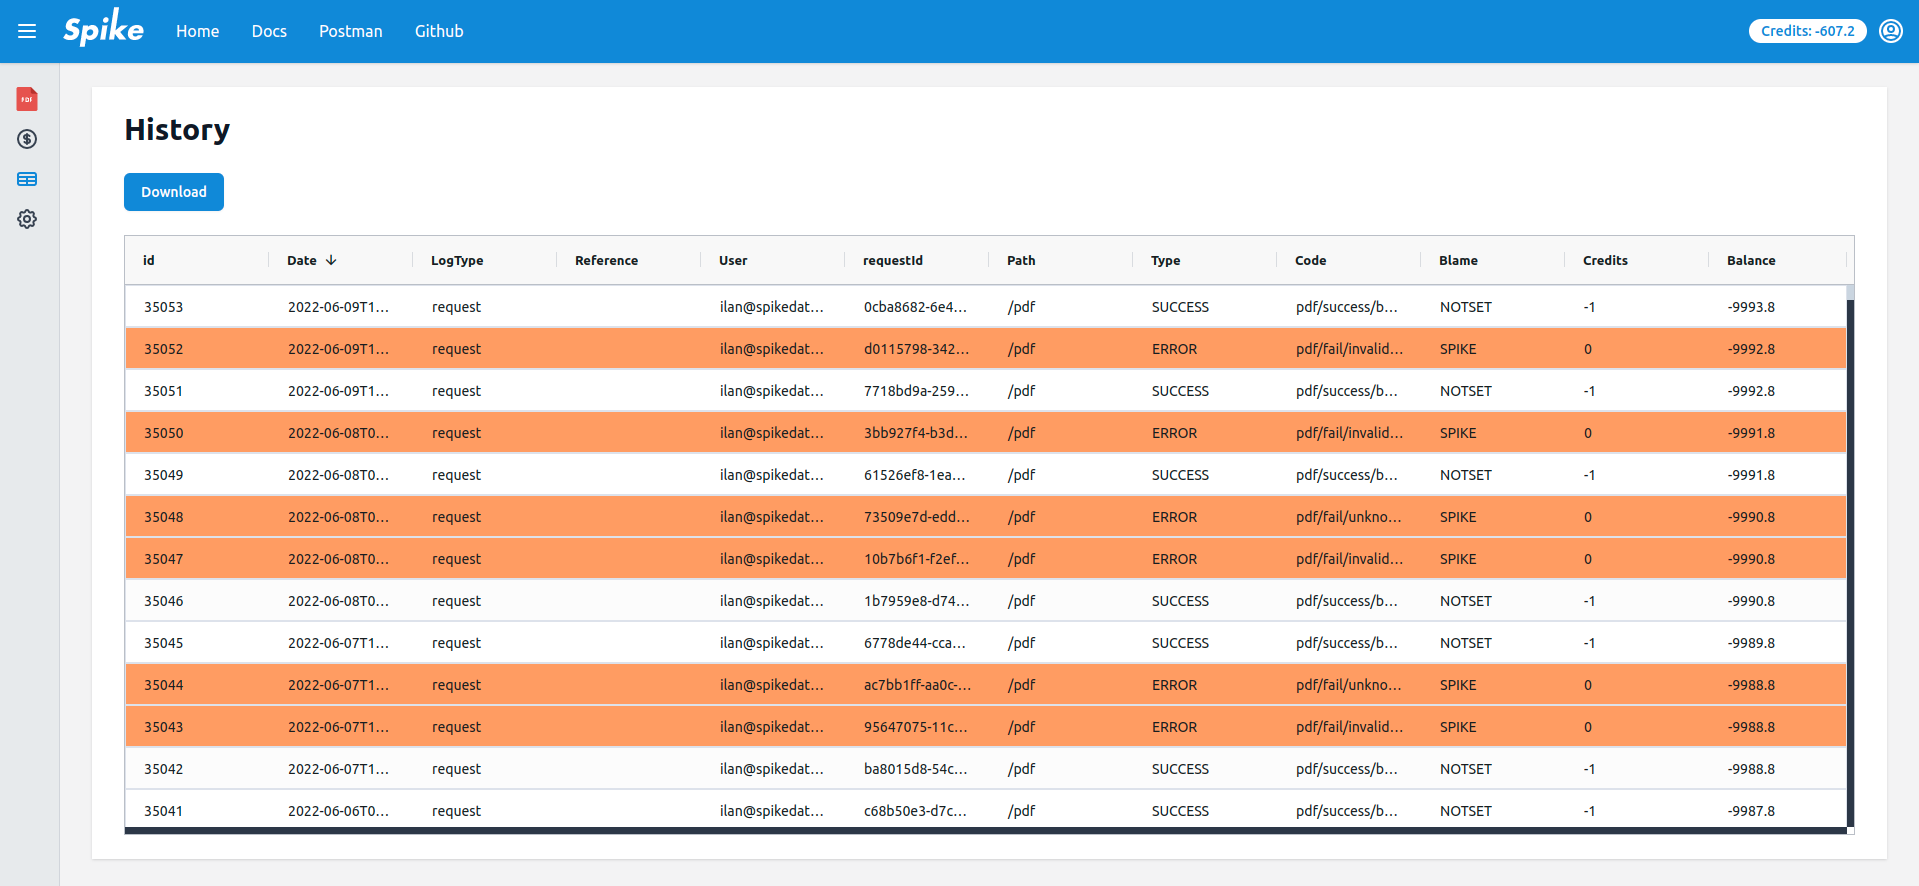
Task: Click the Credits balance badge
Action: (1807, 31)
